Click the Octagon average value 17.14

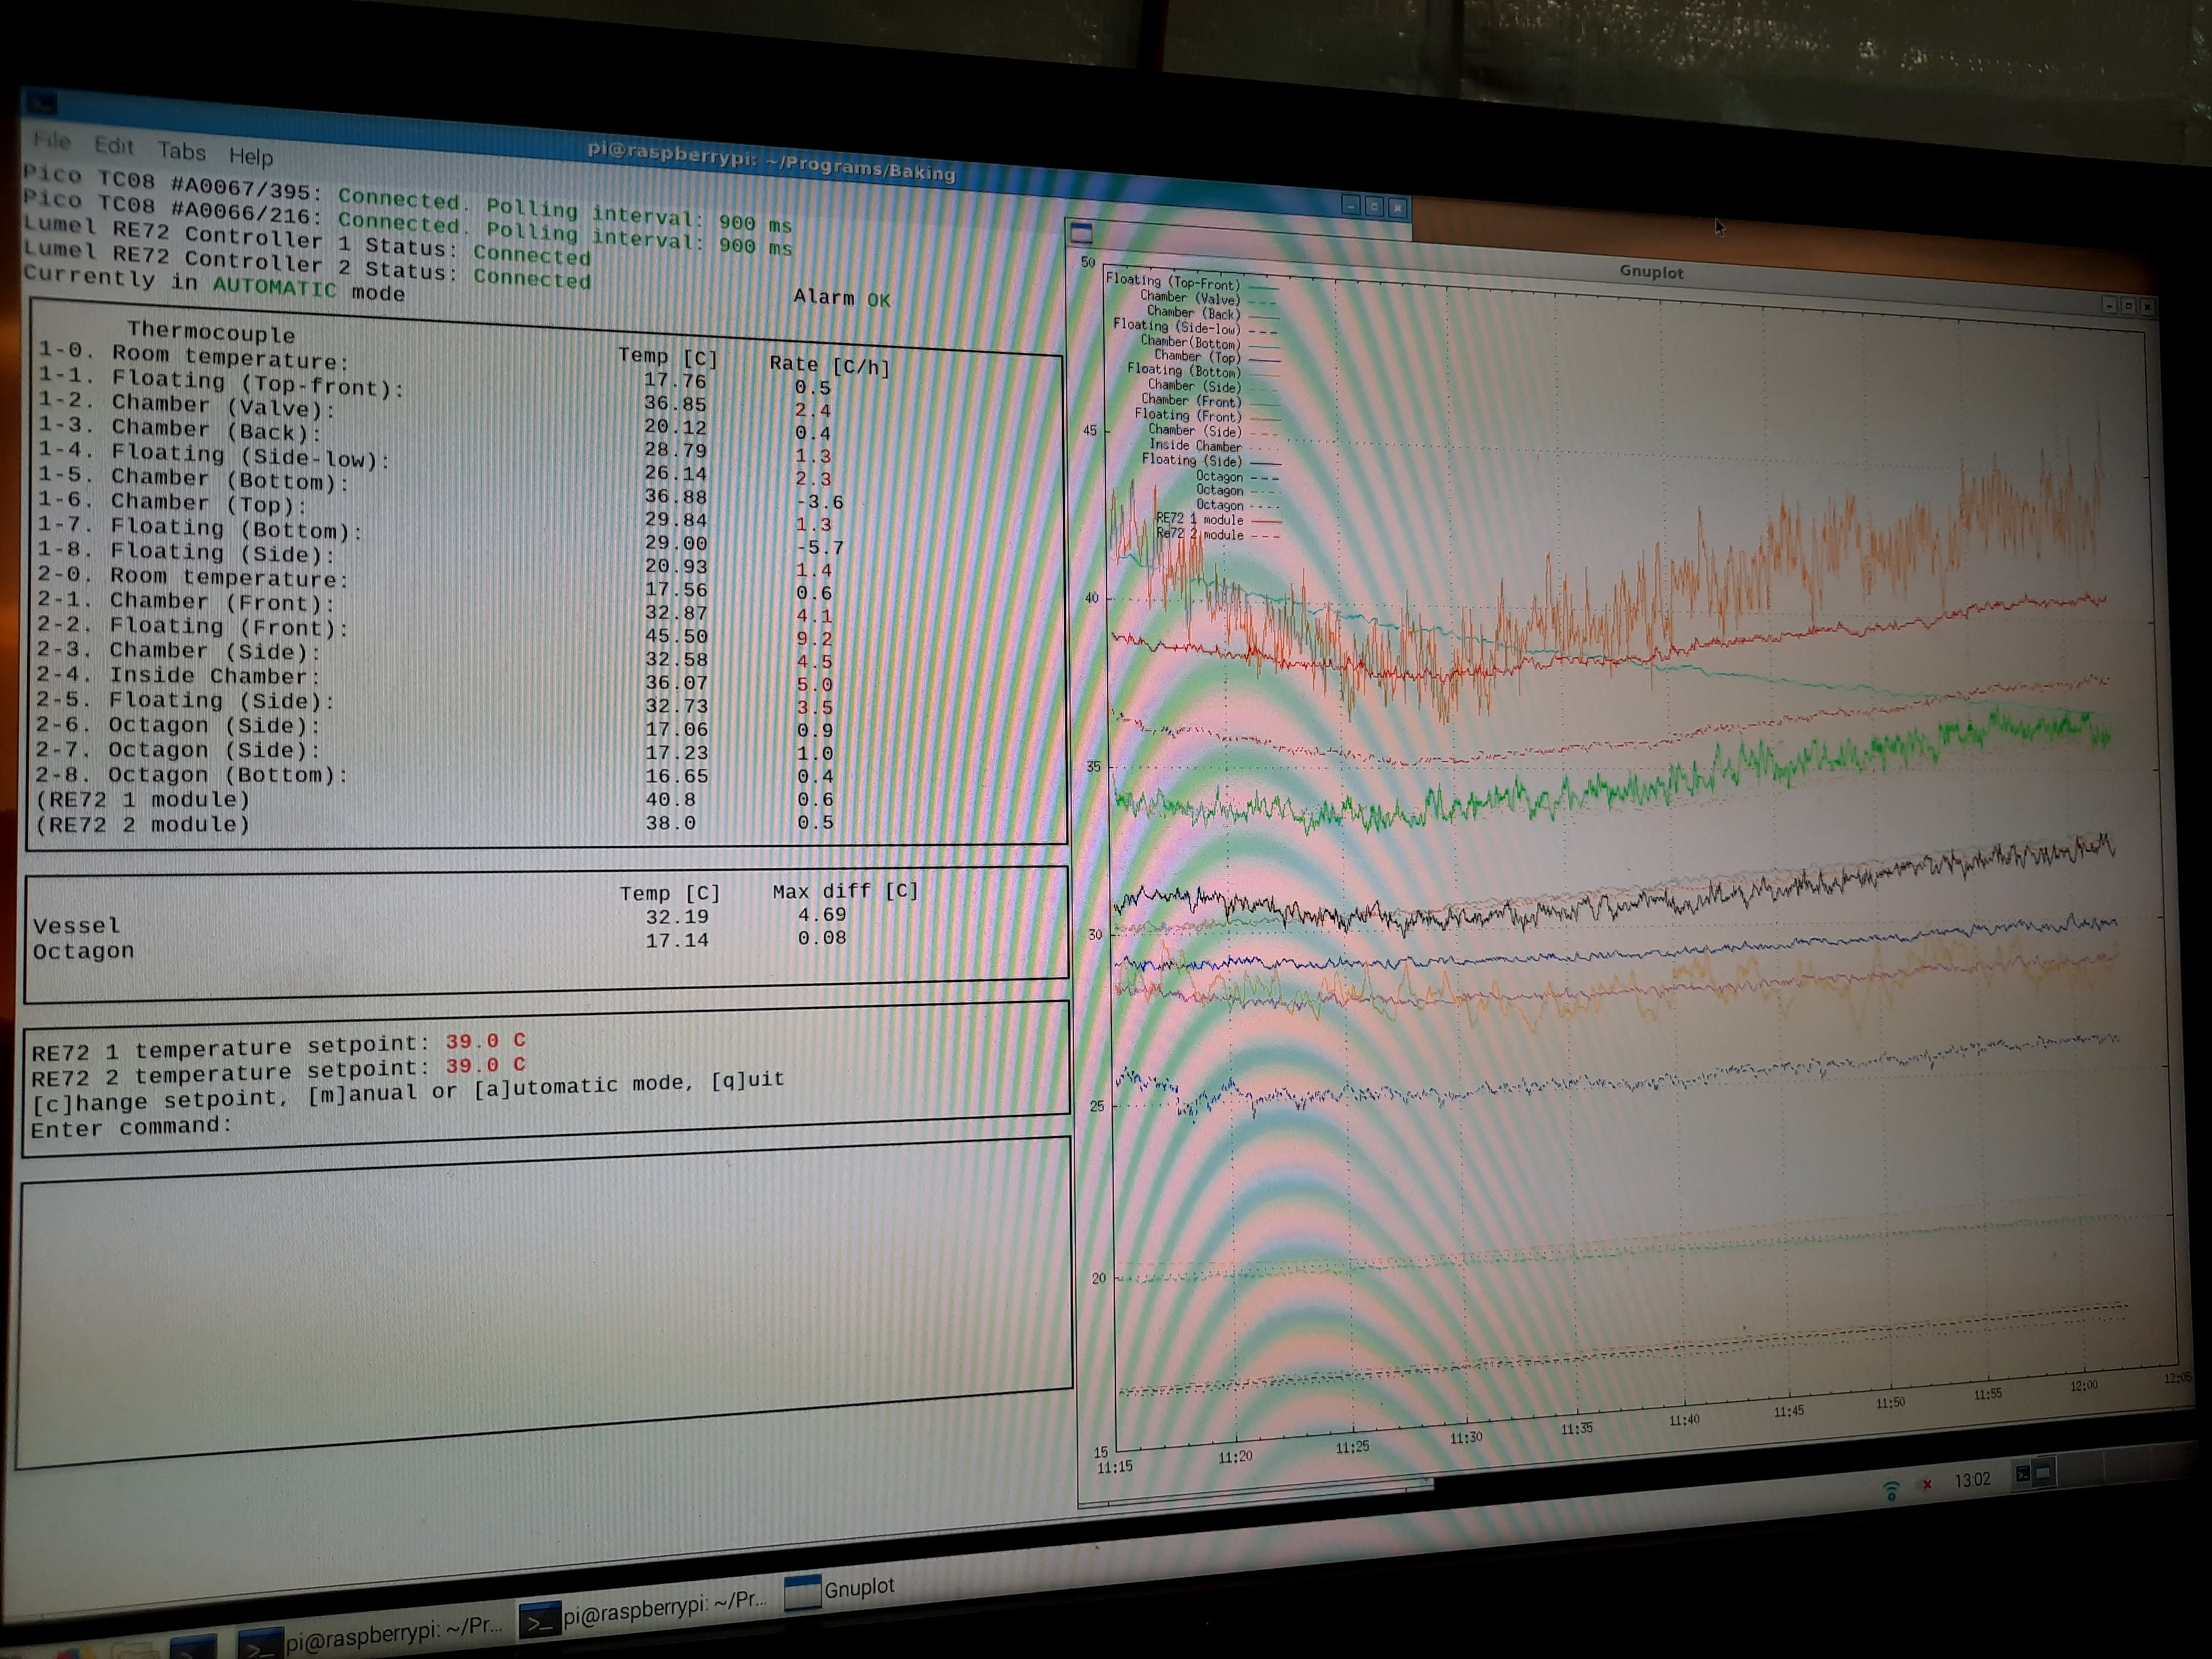click(x=677, y=940)
